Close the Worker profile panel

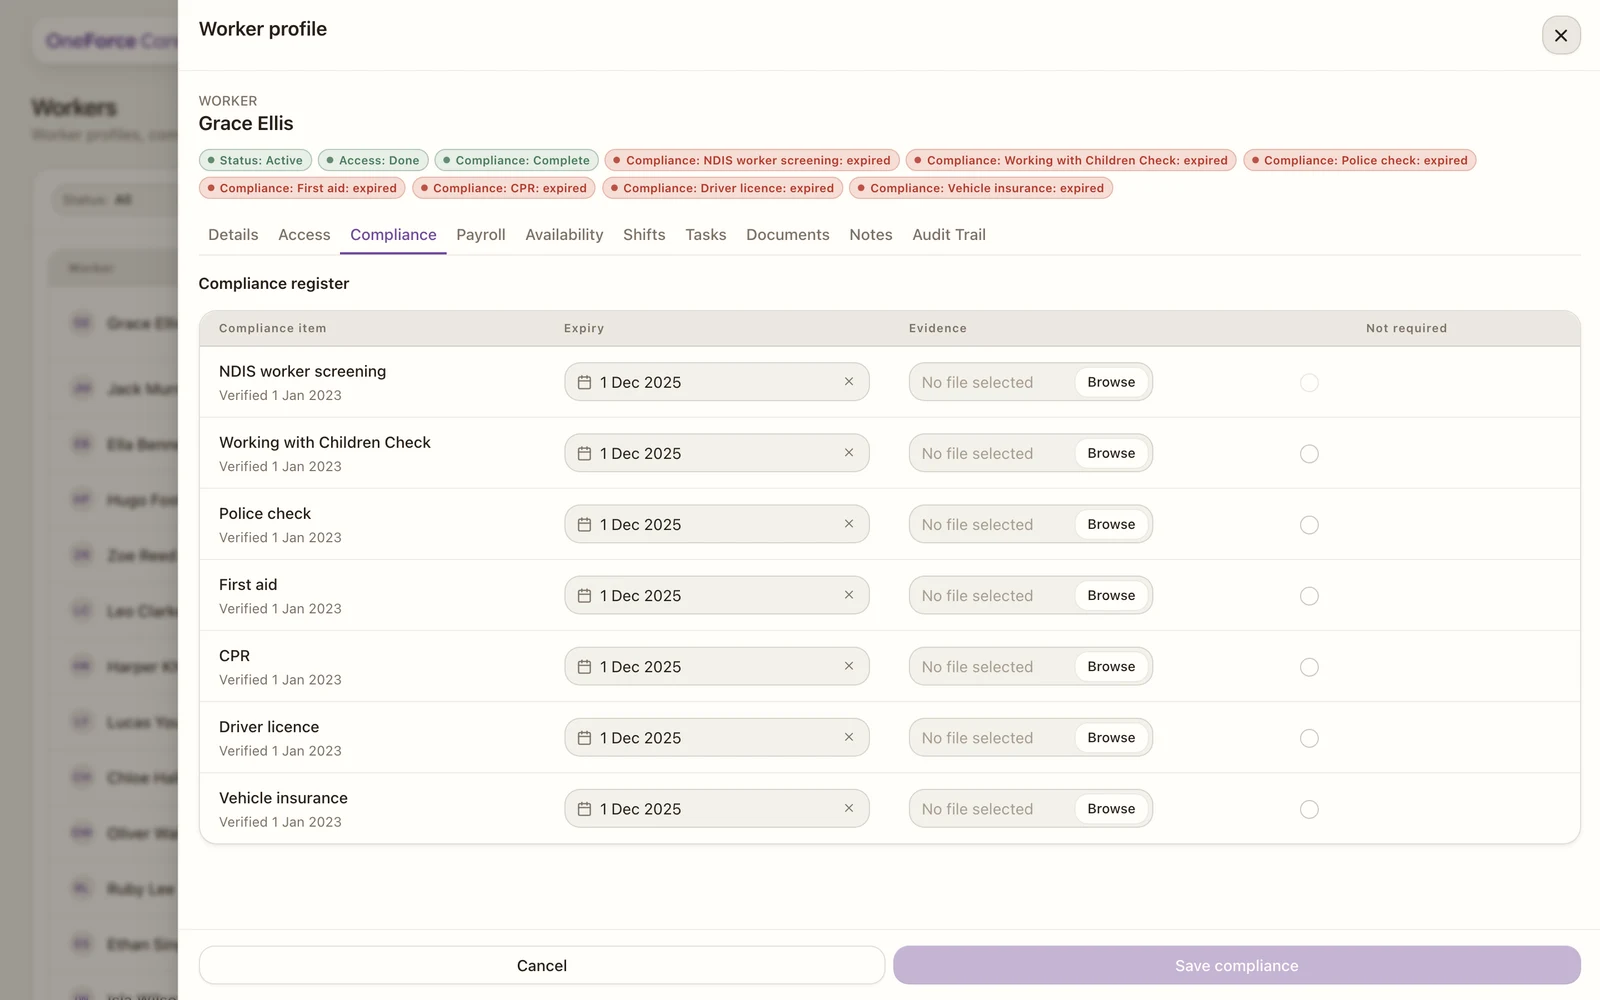click(1560, 35)
